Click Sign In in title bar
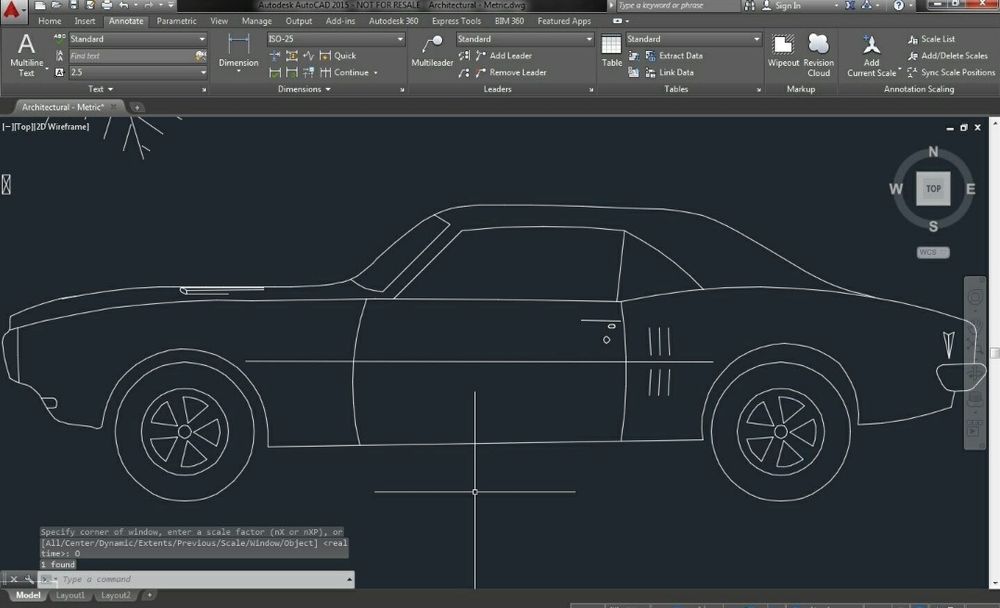Viewport: 1000px width, 608px height. click(787, 6)
